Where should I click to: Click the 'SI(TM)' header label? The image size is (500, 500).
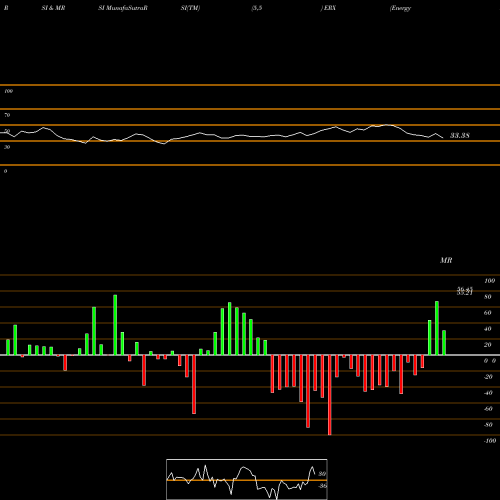click(x=190, y=8)
